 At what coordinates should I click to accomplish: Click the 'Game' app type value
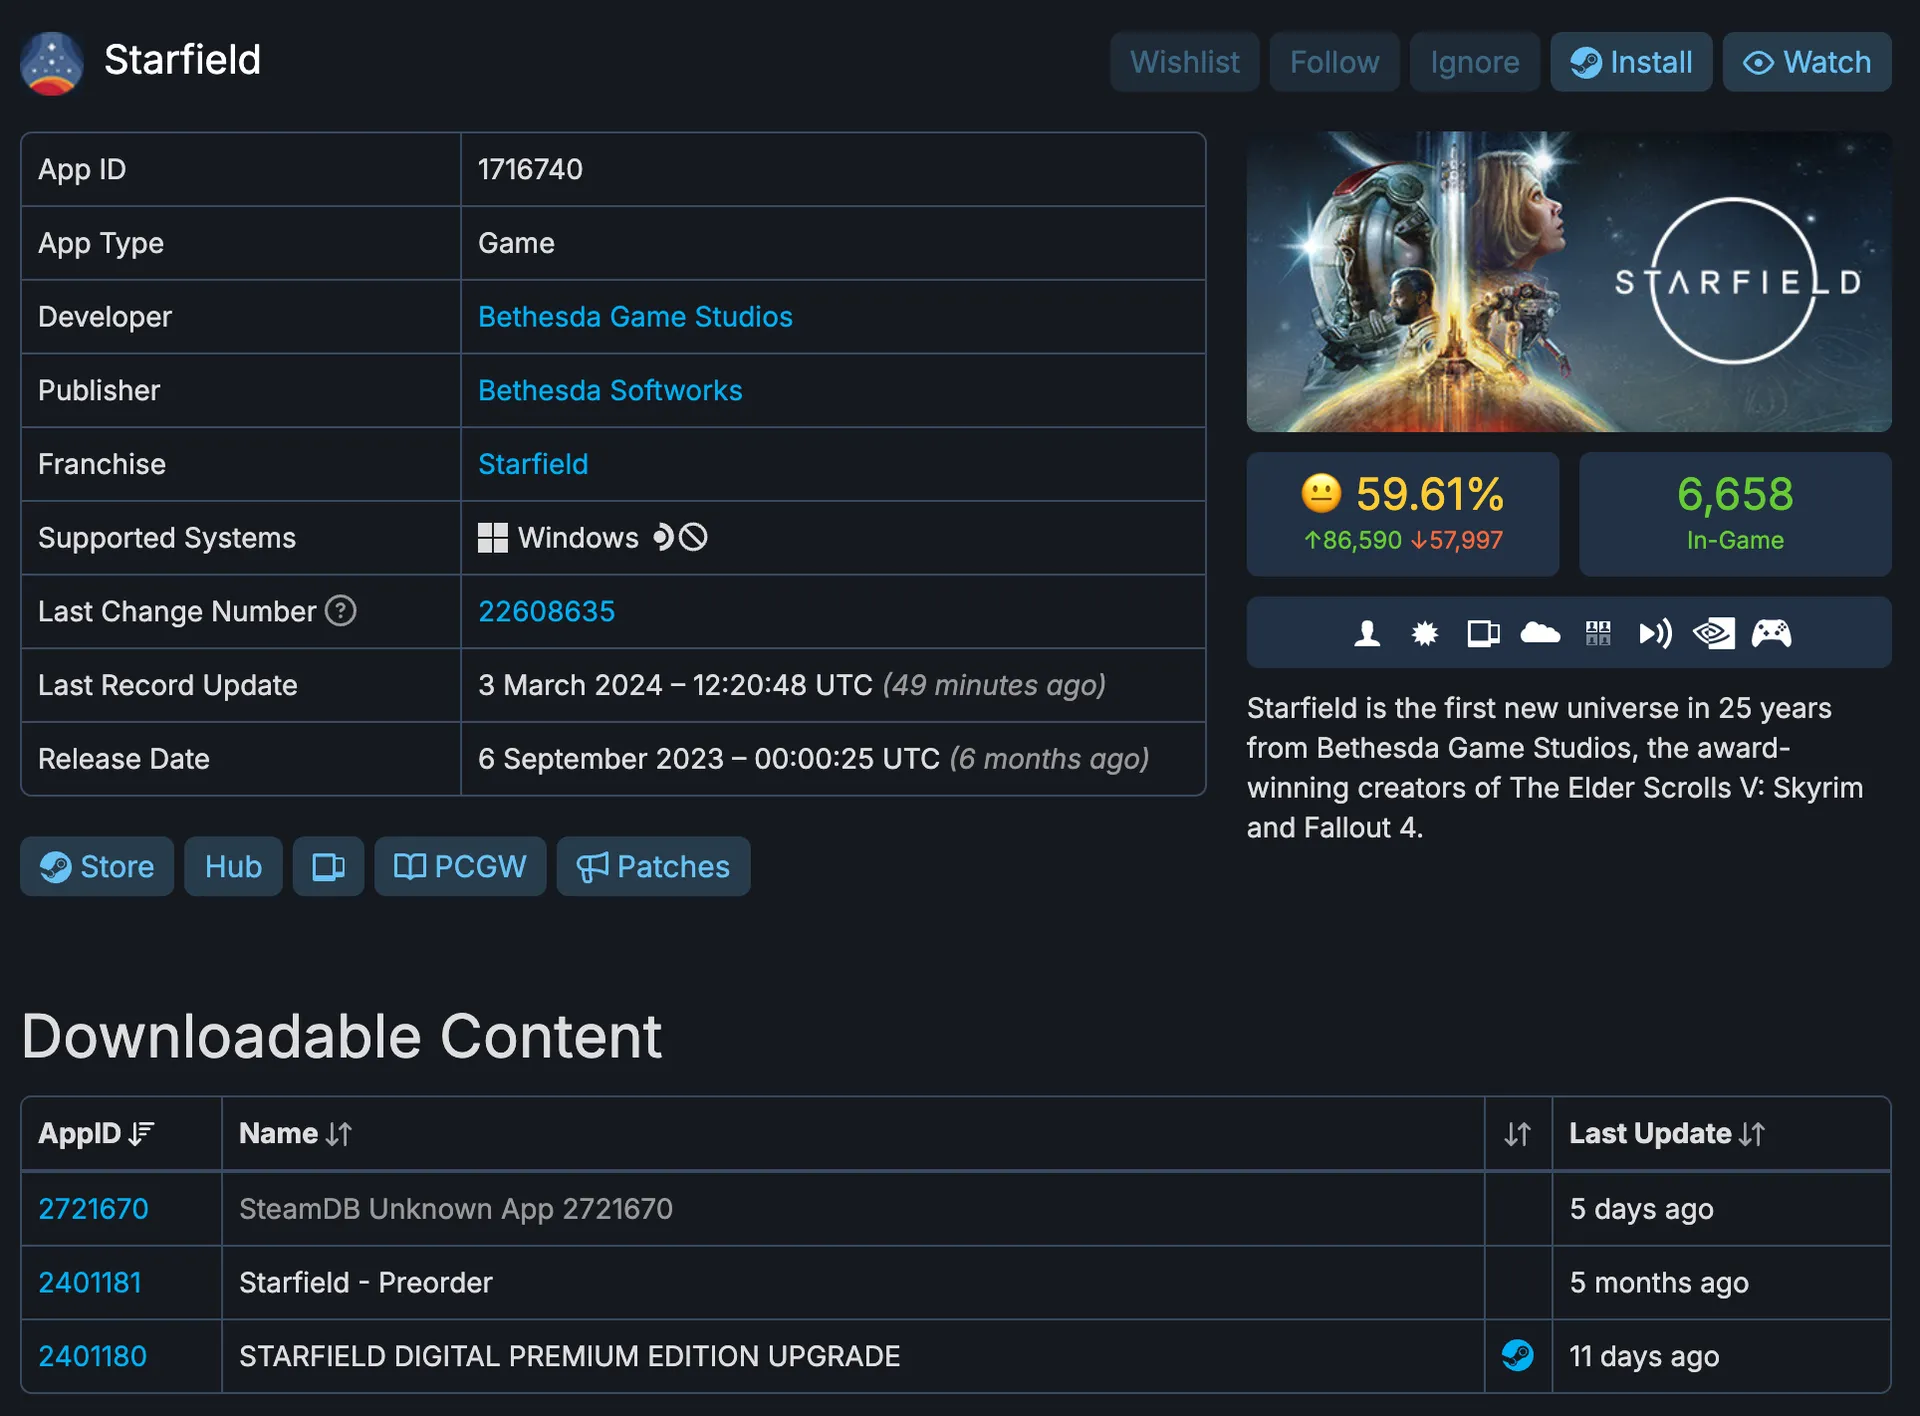click(516, 244)
